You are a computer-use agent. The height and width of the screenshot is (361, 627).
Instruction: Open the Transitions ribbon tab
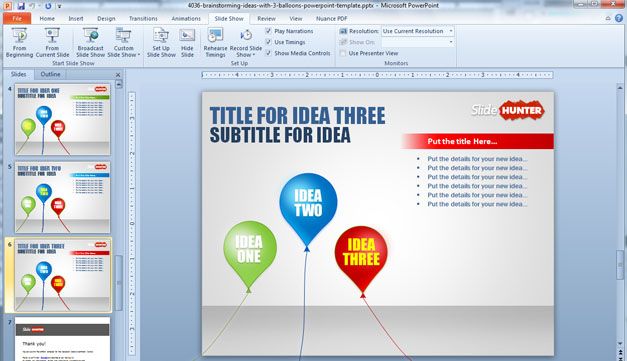tap(143, 18)
